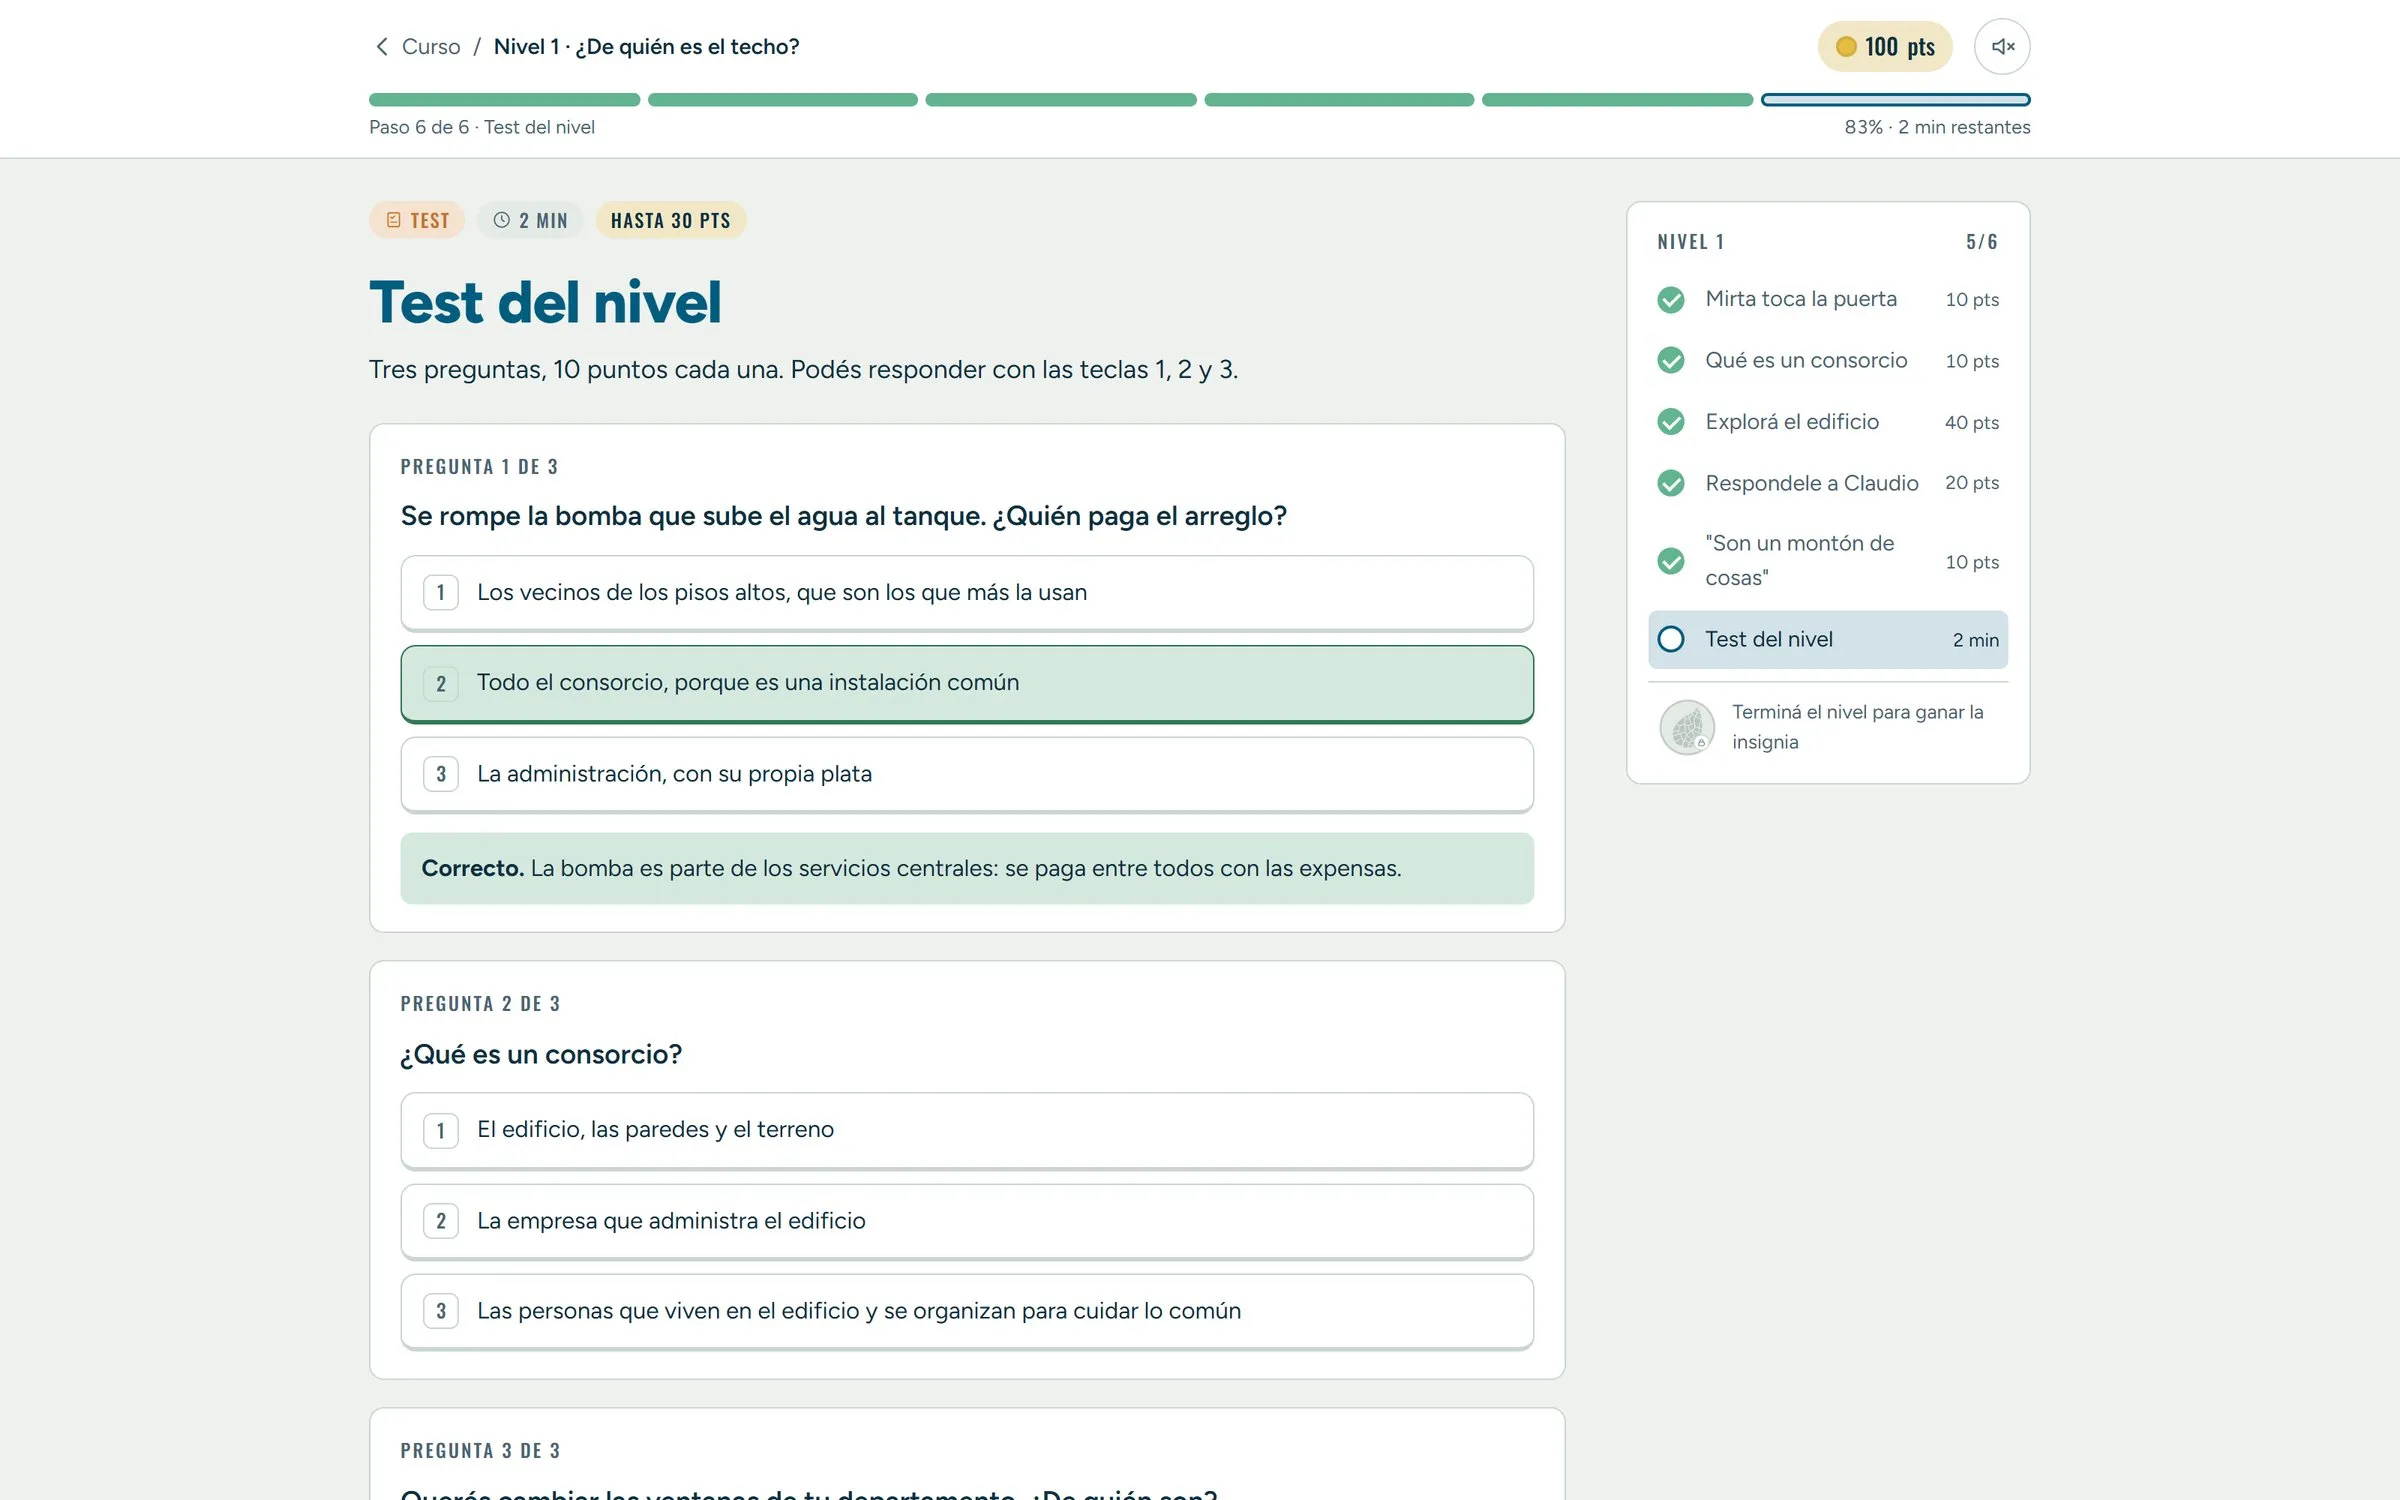Screen dimensions: 2400x1500
Task: Click the first green progress bar segment
Action: tap(504, 100)
